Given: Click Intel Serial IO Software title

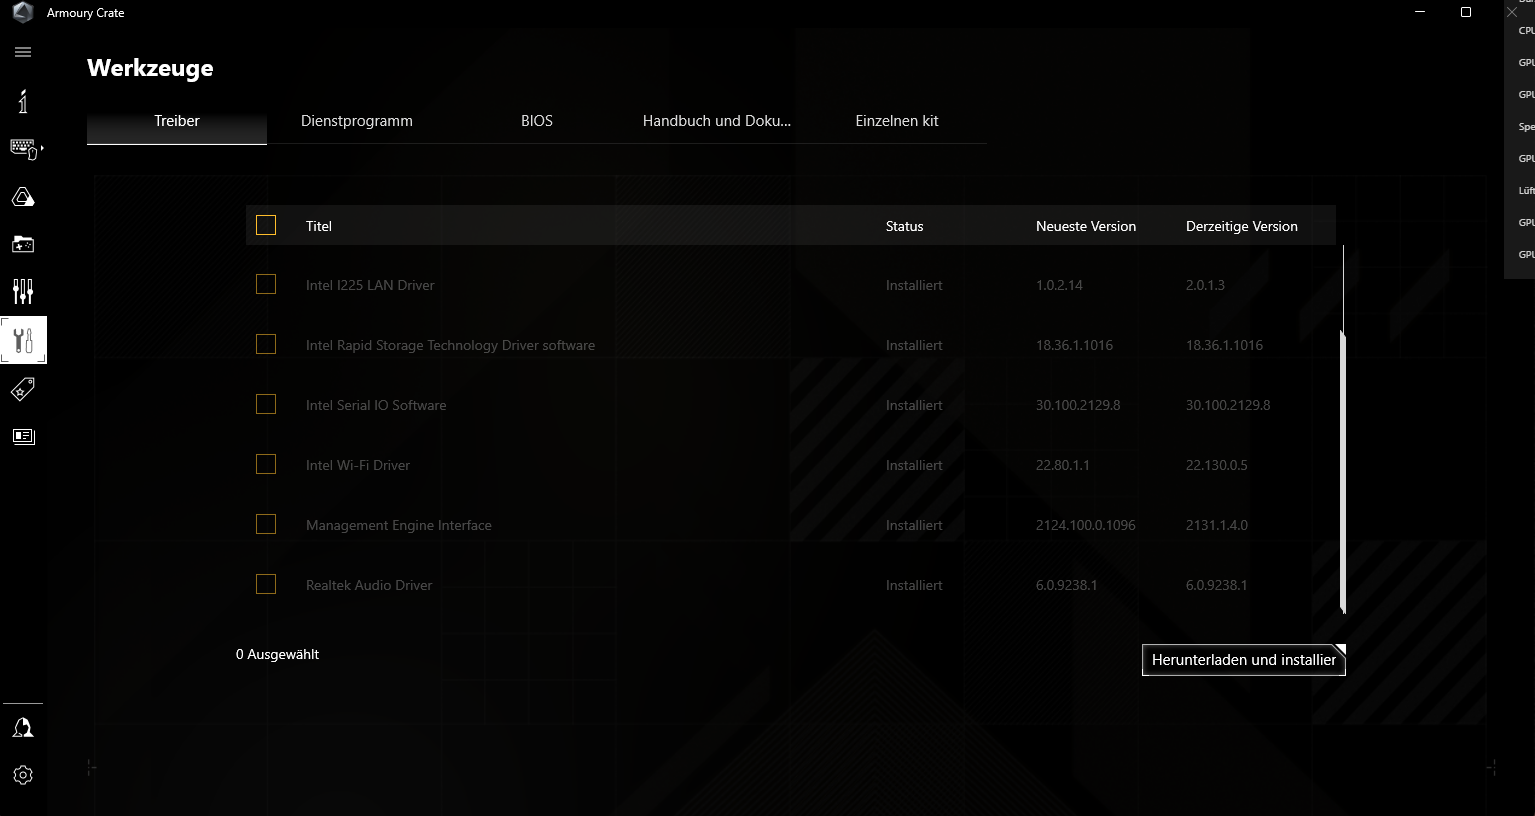Looking at the screenshot, I should pyautogui.click(x=376, y=405).
